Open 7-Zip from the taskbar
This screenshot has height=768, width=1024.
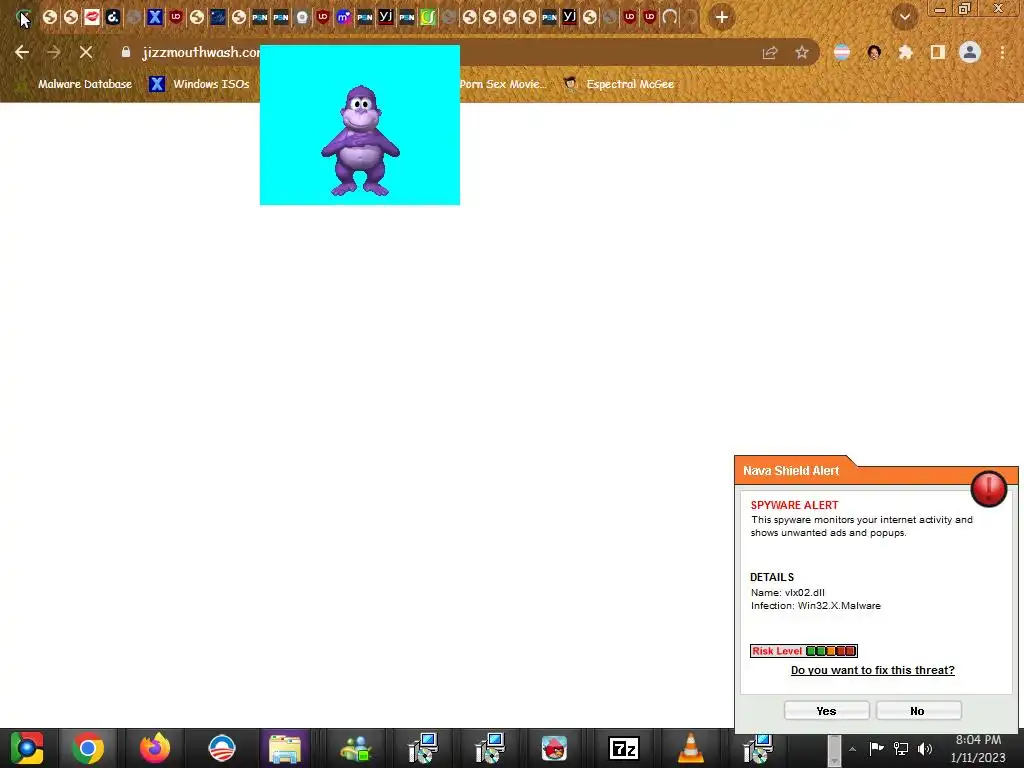pyautogui.click(x=623, y=748)
